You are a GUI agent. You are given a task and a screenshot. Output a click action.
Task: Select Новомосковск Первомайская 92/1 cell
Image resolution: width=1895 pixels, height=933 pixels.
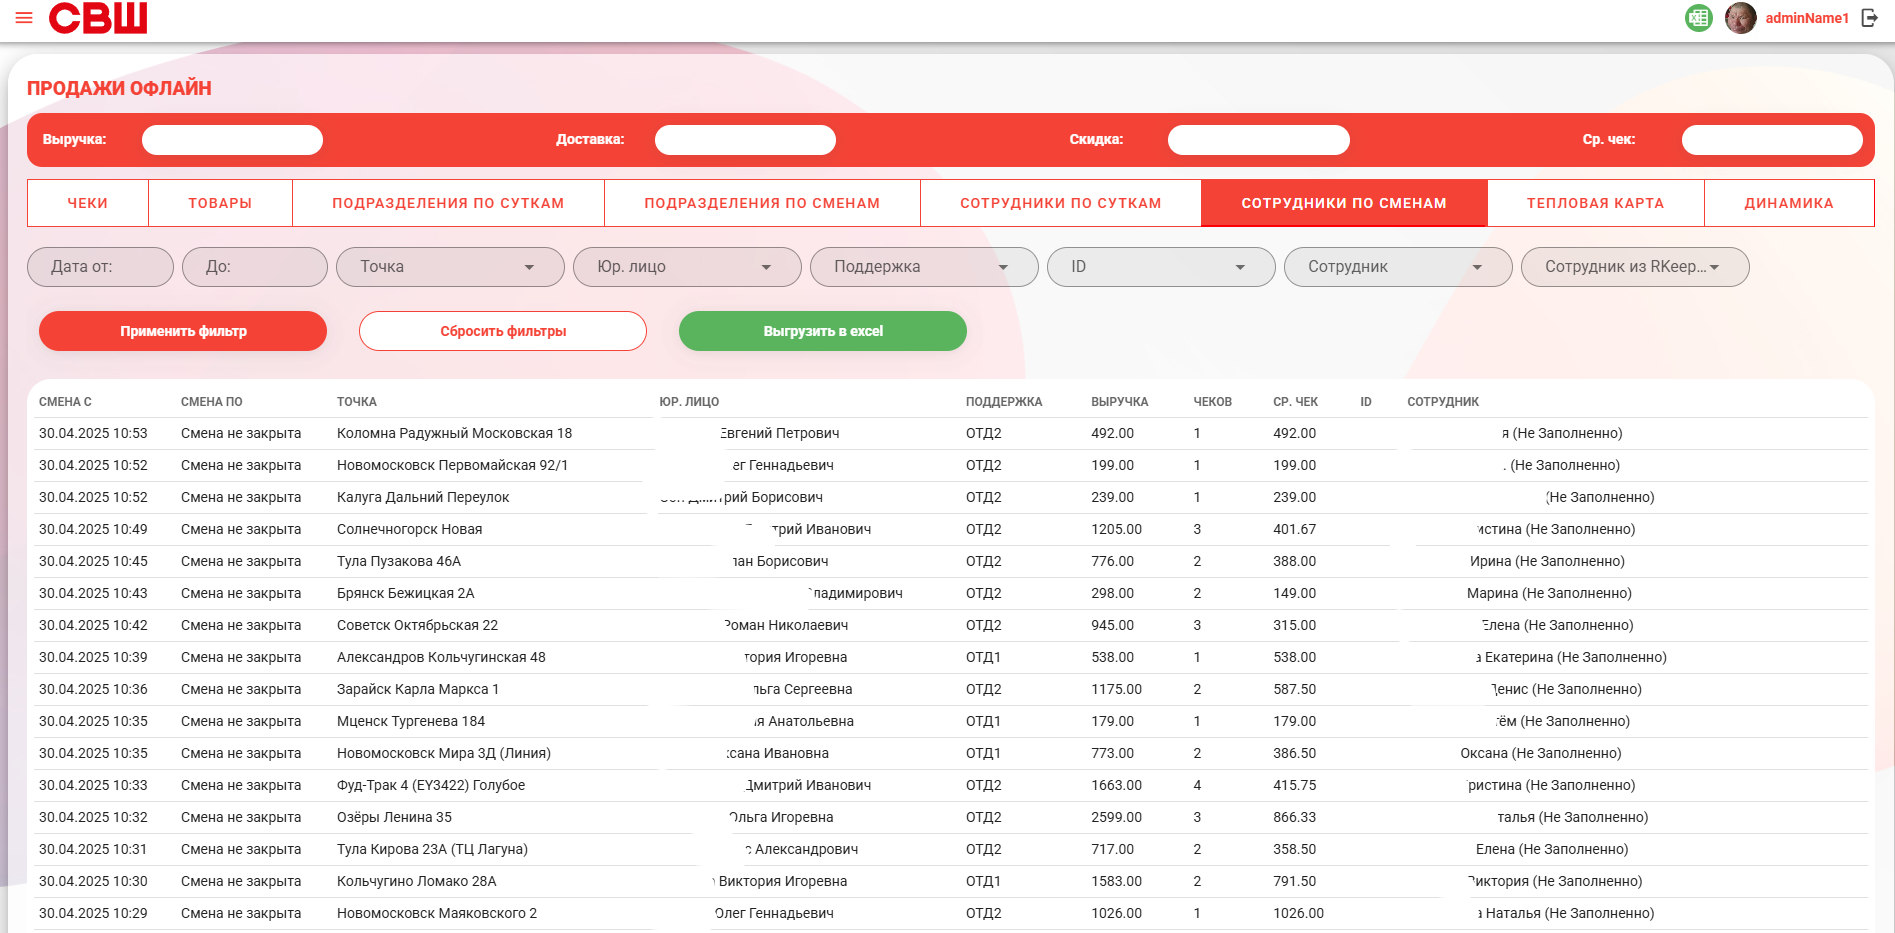(x=452, y=465)
